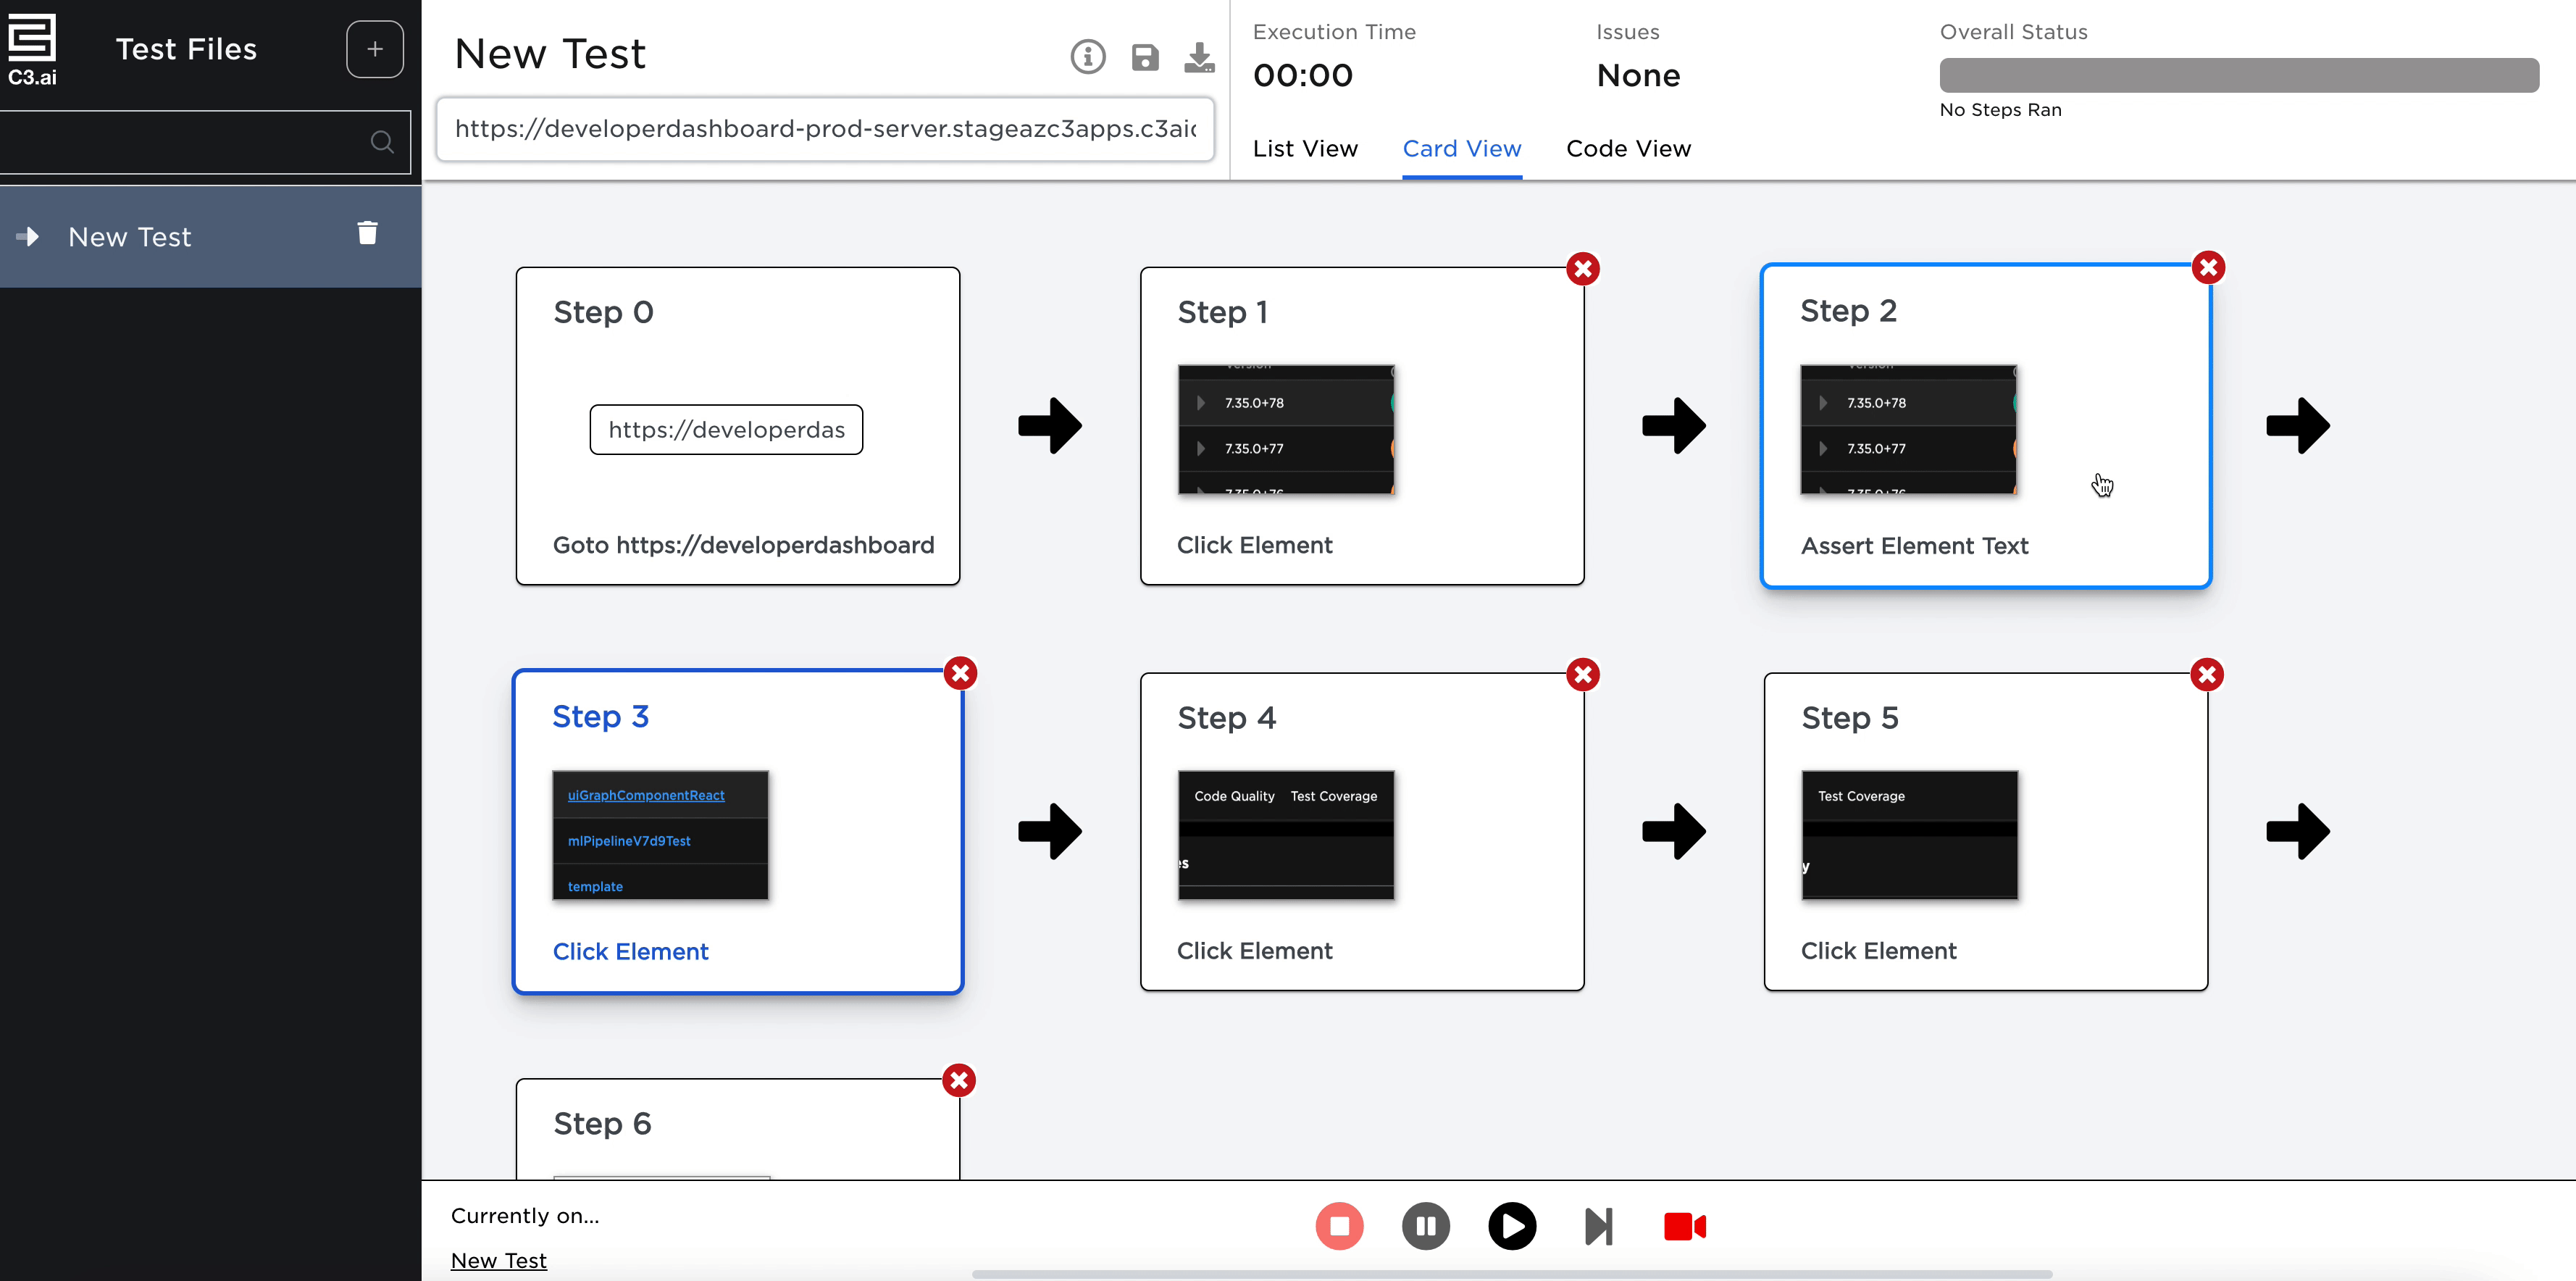Skip to the next test step
This screenshot has width=2576, height=1281.
tap(1598, 1226)
